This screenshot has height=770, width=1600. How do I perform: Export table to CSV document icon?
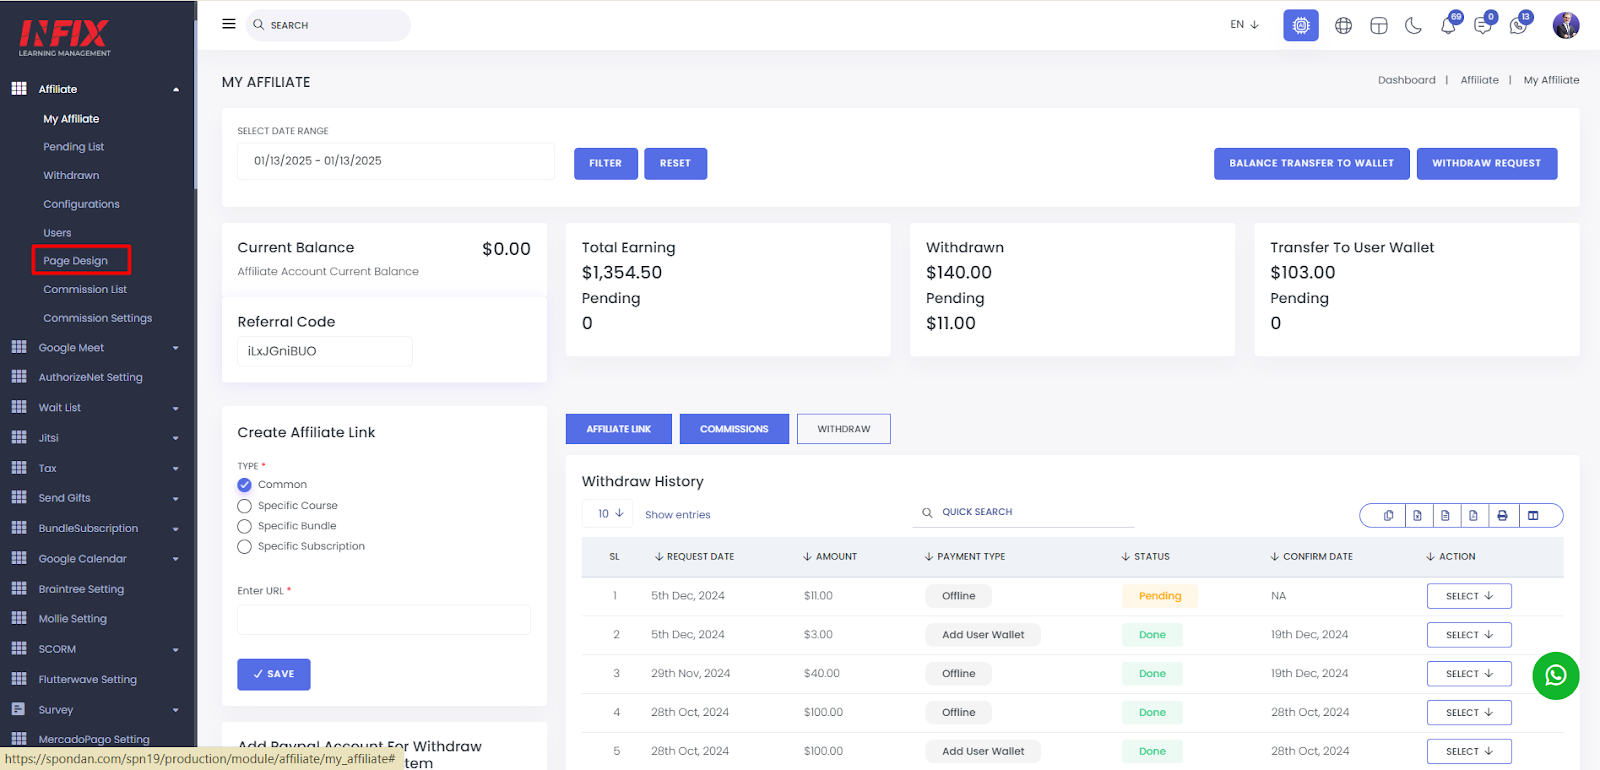point(1445,516)
